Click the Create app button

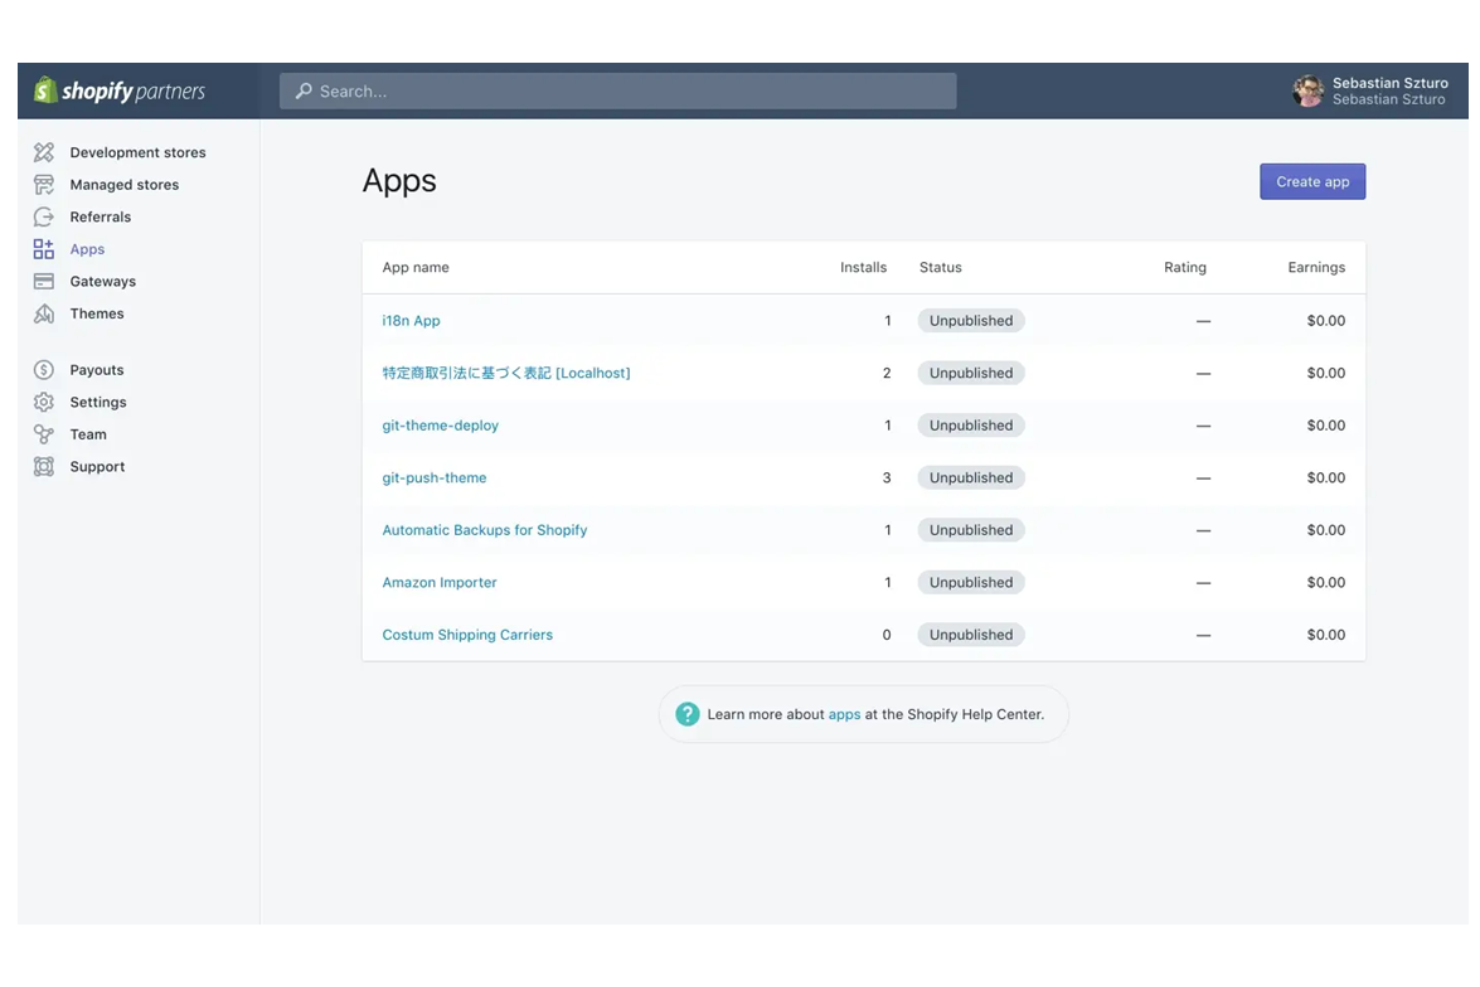pos(1312,181)
